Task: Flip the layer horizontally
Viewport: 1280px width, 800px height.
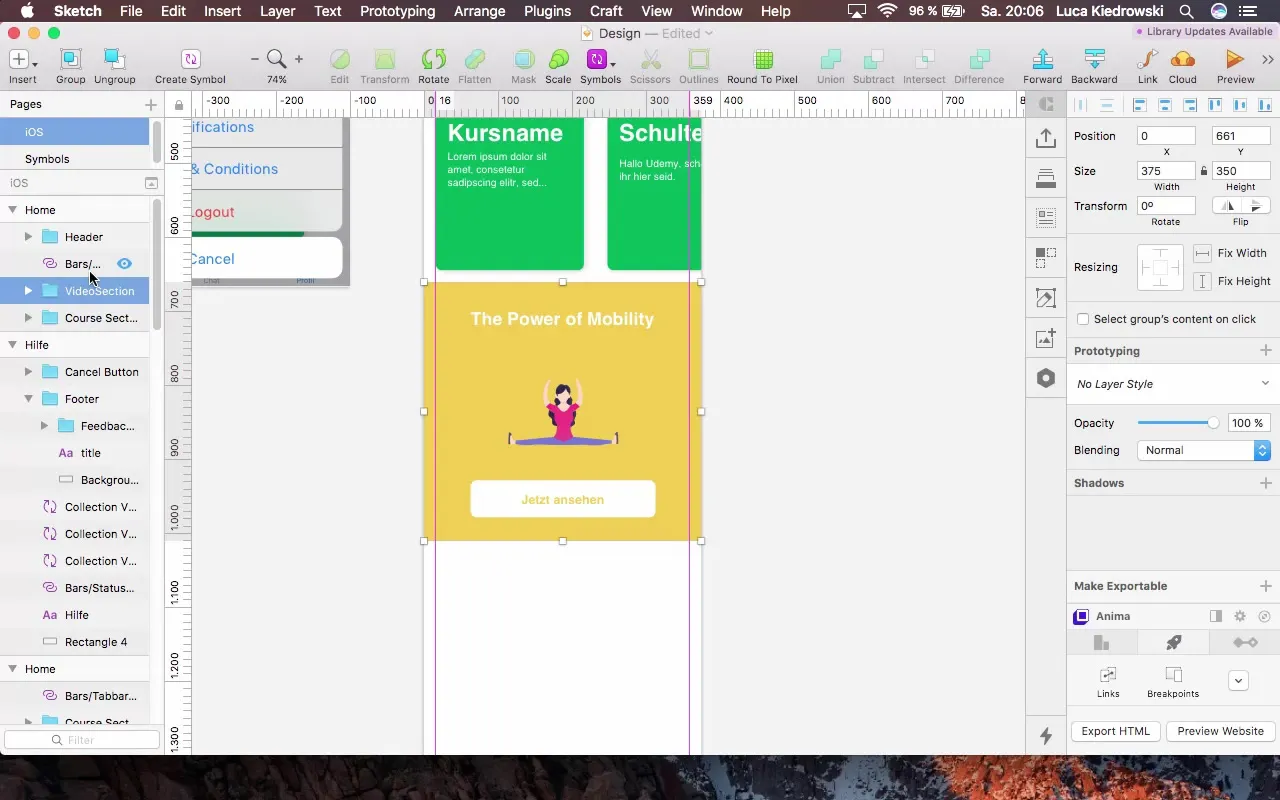Action: click(x=1227, y=206)
